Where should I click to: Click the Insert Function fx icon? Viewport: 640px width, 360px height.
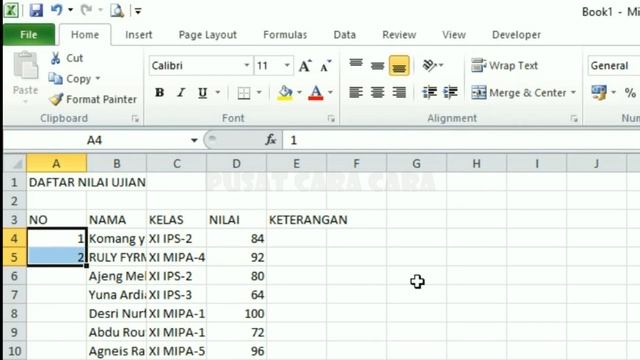click(x=271, y=140)
